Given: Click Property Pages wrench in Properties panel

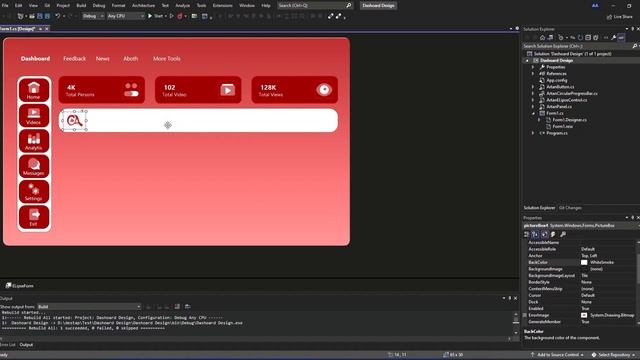Looking at the screenshot, I should (x=563, y=234).
